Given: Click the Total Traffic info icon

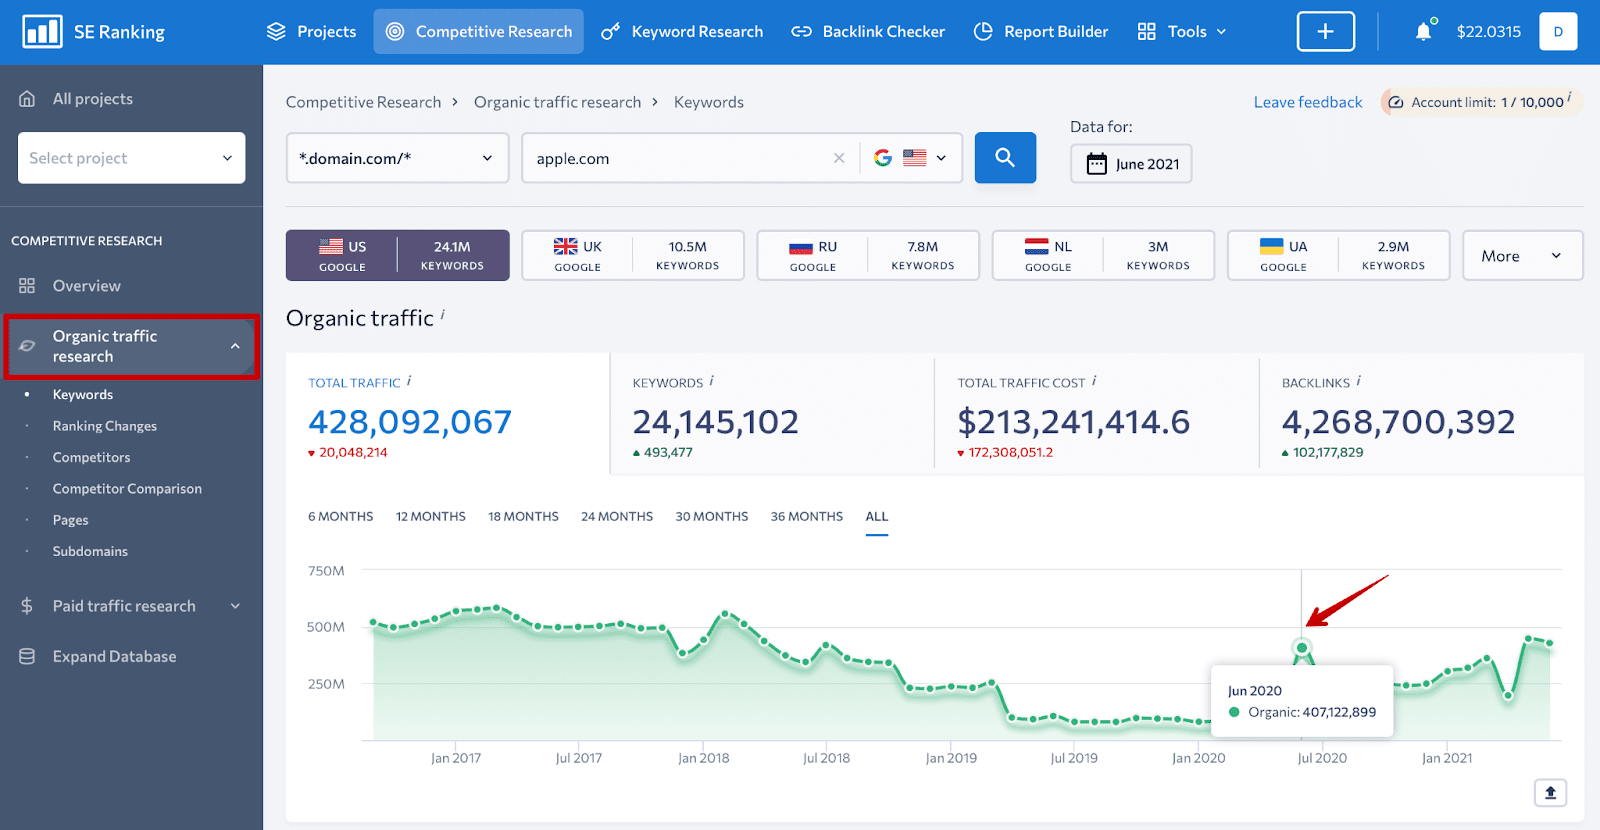Looking at the screenshot, I should [409, 381].
